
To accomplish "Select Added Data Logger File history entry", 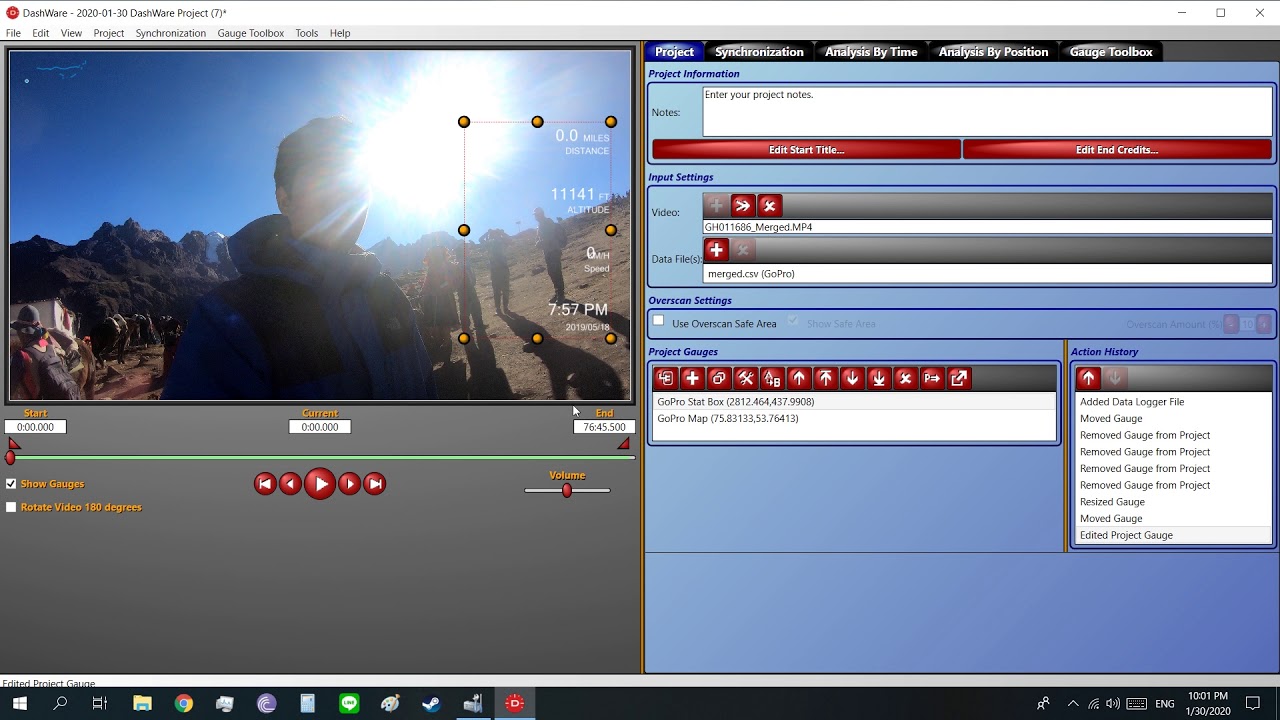I will 1173,402.
